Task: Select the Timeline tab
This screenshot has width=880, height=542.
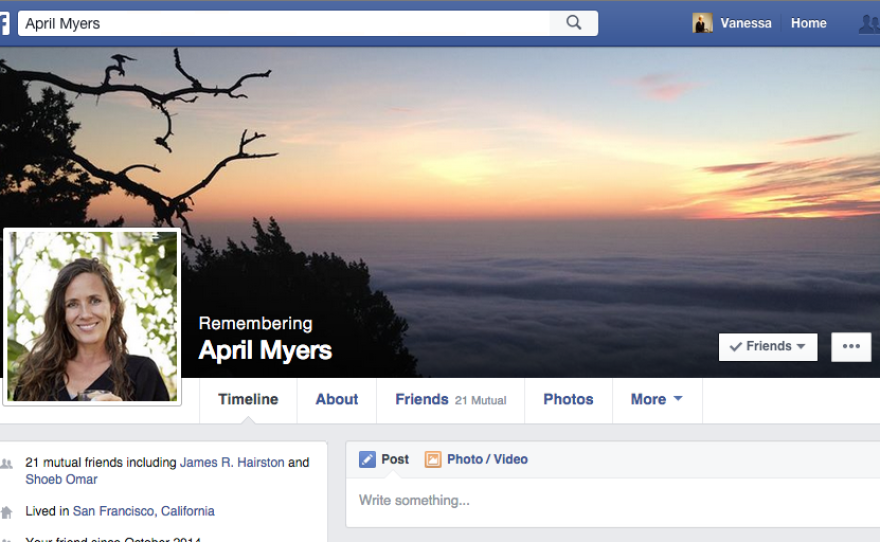Action: pos(248,399)
